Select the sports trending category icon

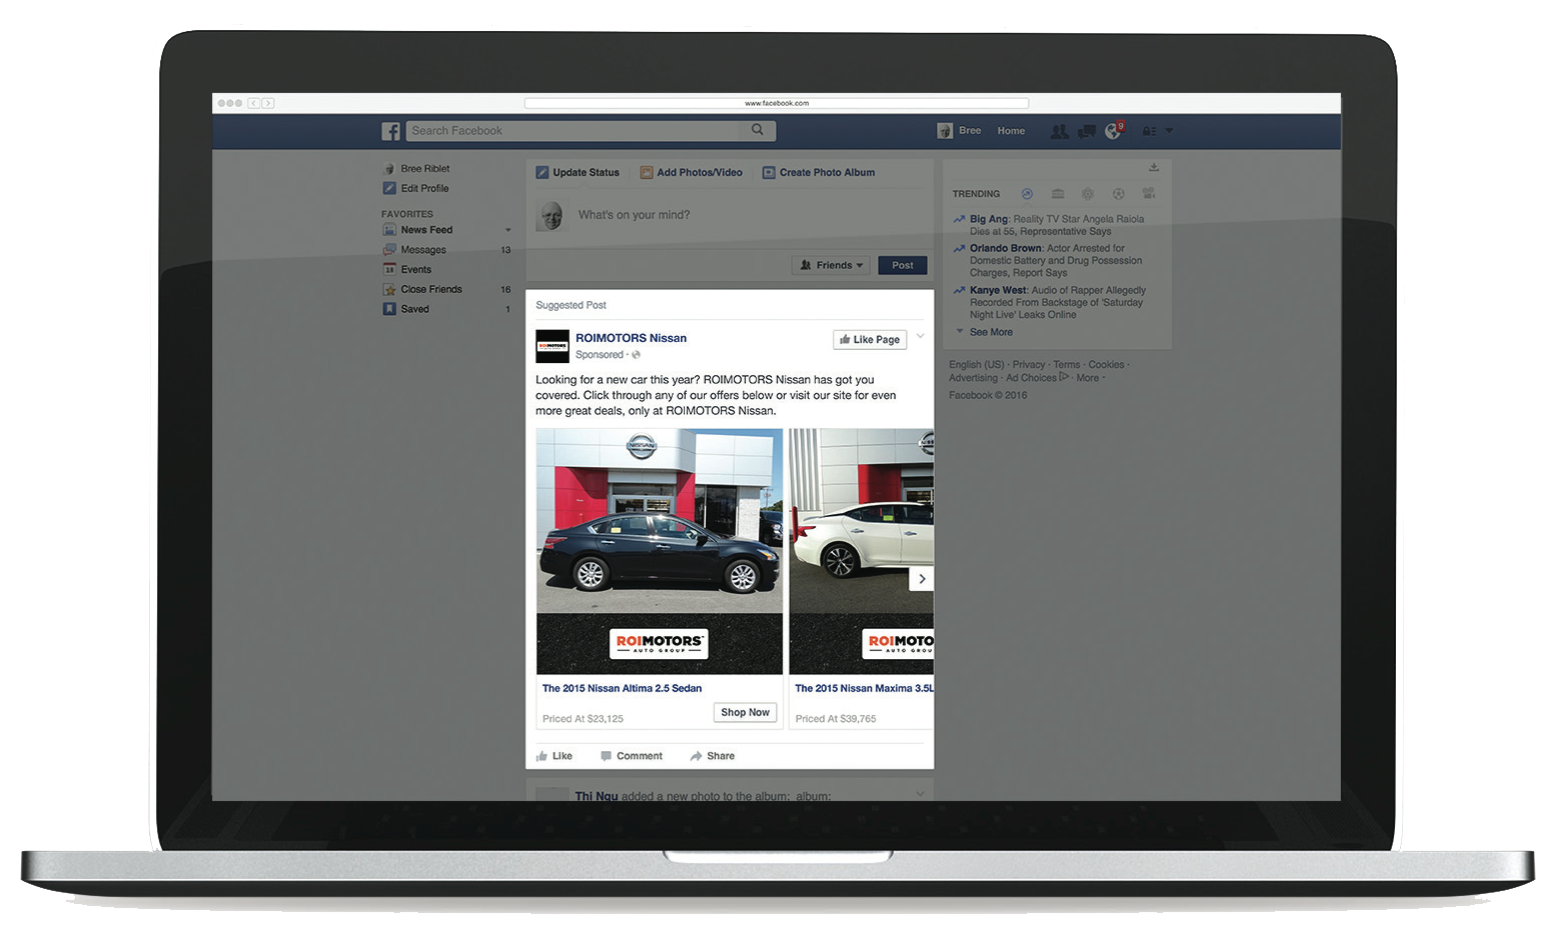click(1119, 194)
